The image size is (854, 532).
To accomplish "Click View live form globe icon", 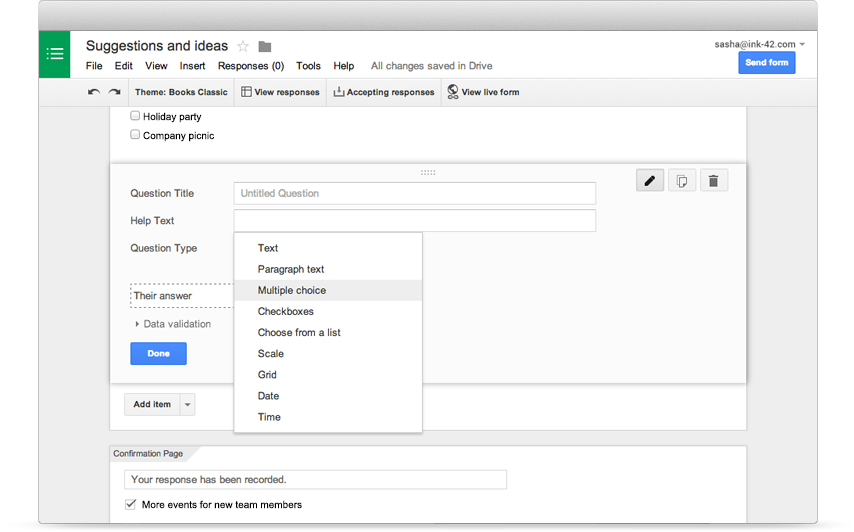I will point(453,91).
